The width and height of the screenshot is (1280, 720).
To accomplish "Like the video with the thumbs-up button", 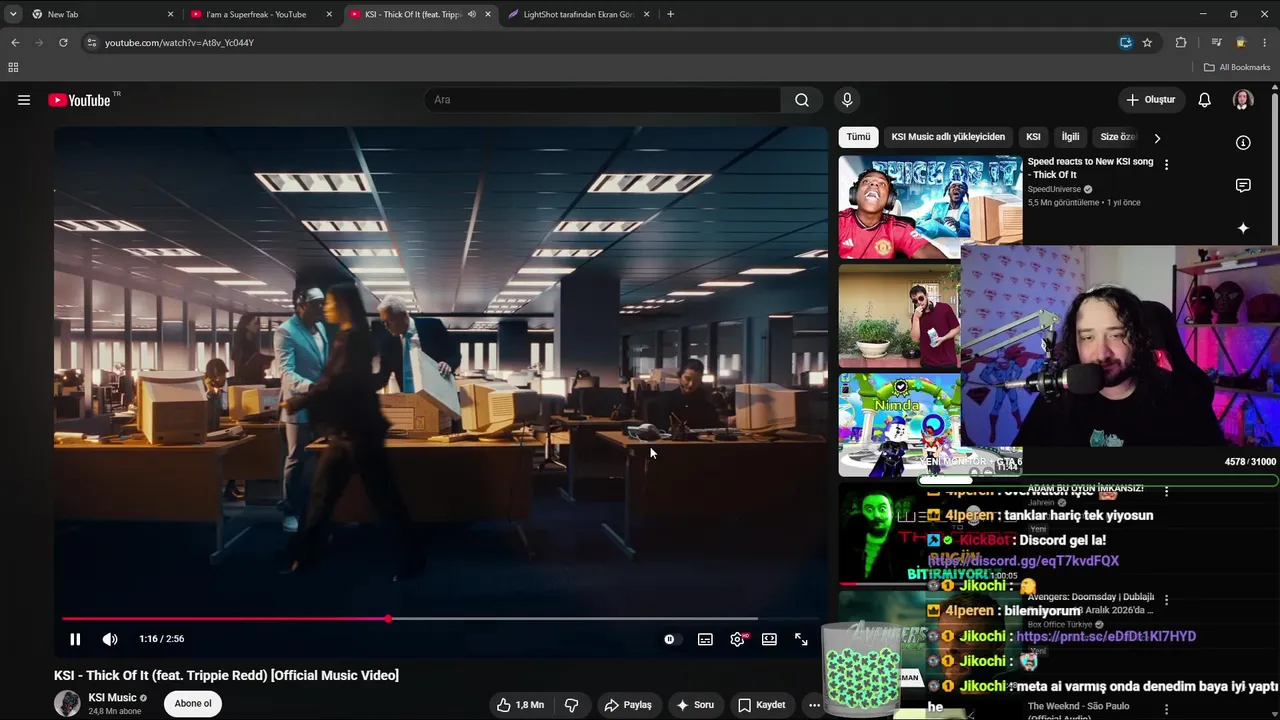I will (x=520, y=705).
